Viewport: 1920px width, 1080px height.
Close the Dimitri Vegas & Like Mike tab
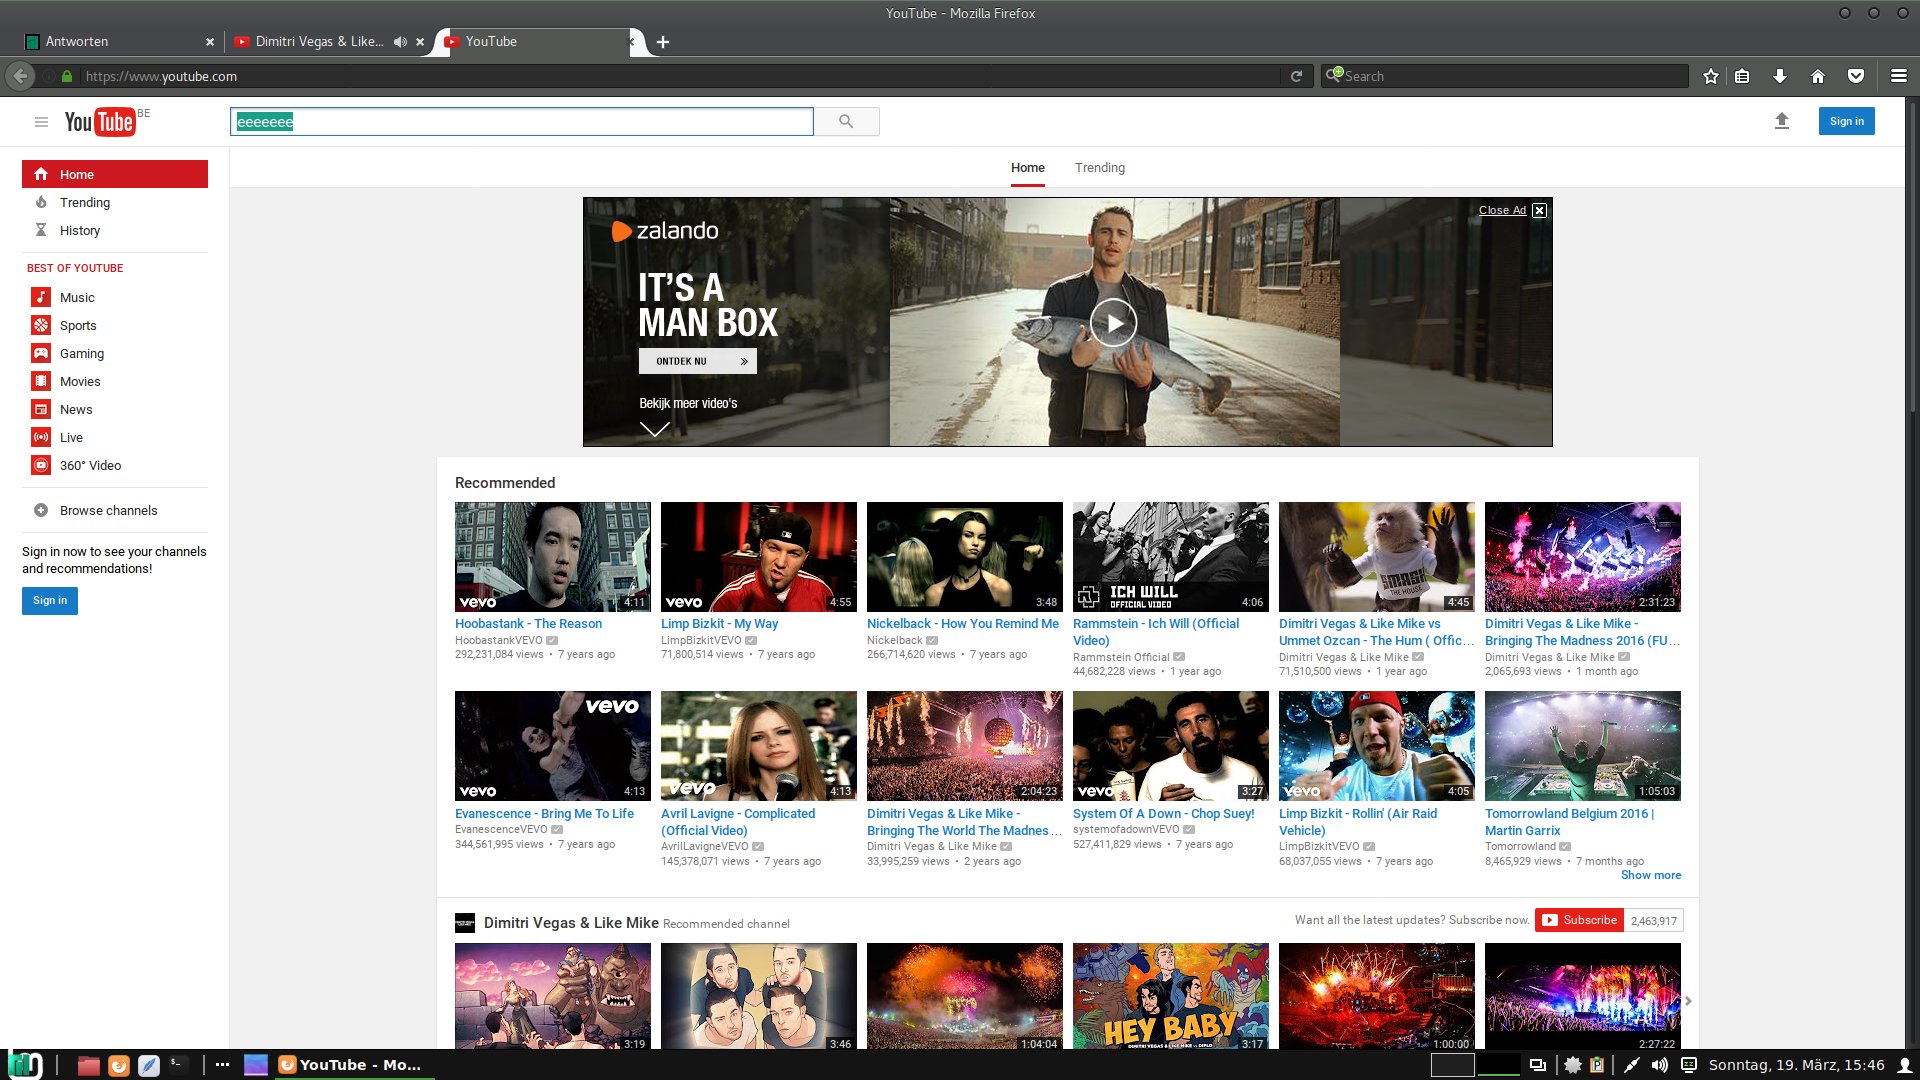click(420, 42)
